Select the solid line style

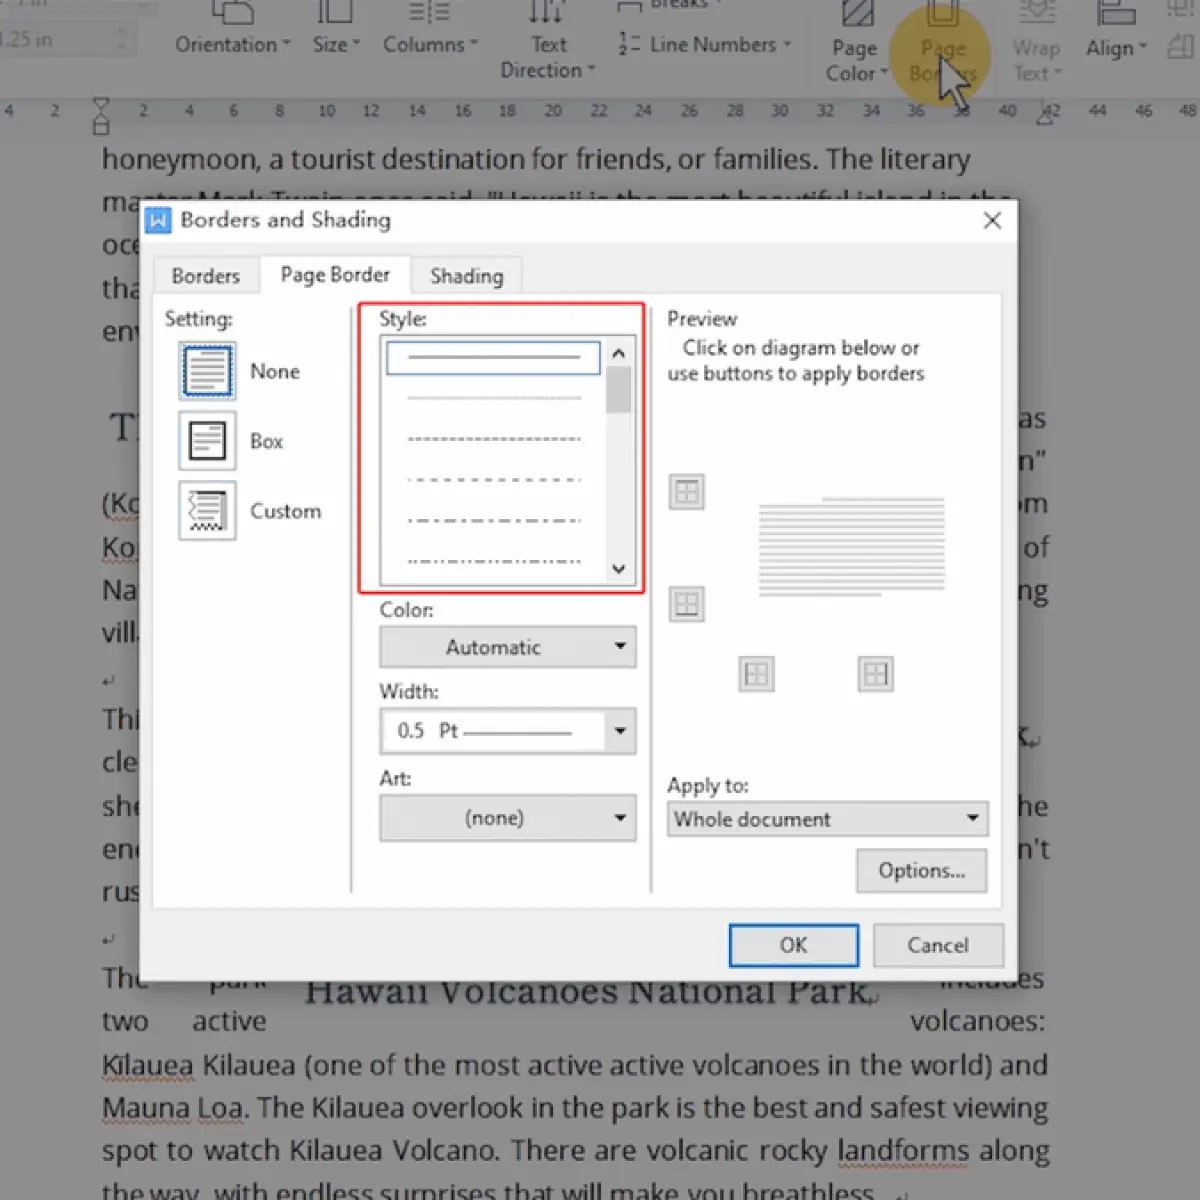coord(494,357)
